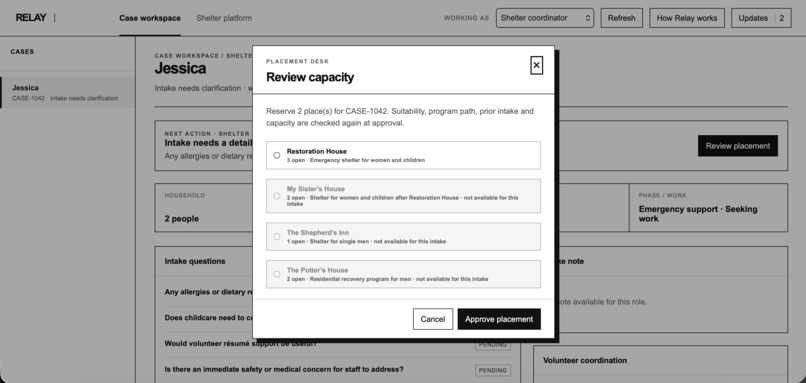The width and height of the screenshot is (806, 383).
Task: Click the Review capacity heading
Action: point(310,78)
